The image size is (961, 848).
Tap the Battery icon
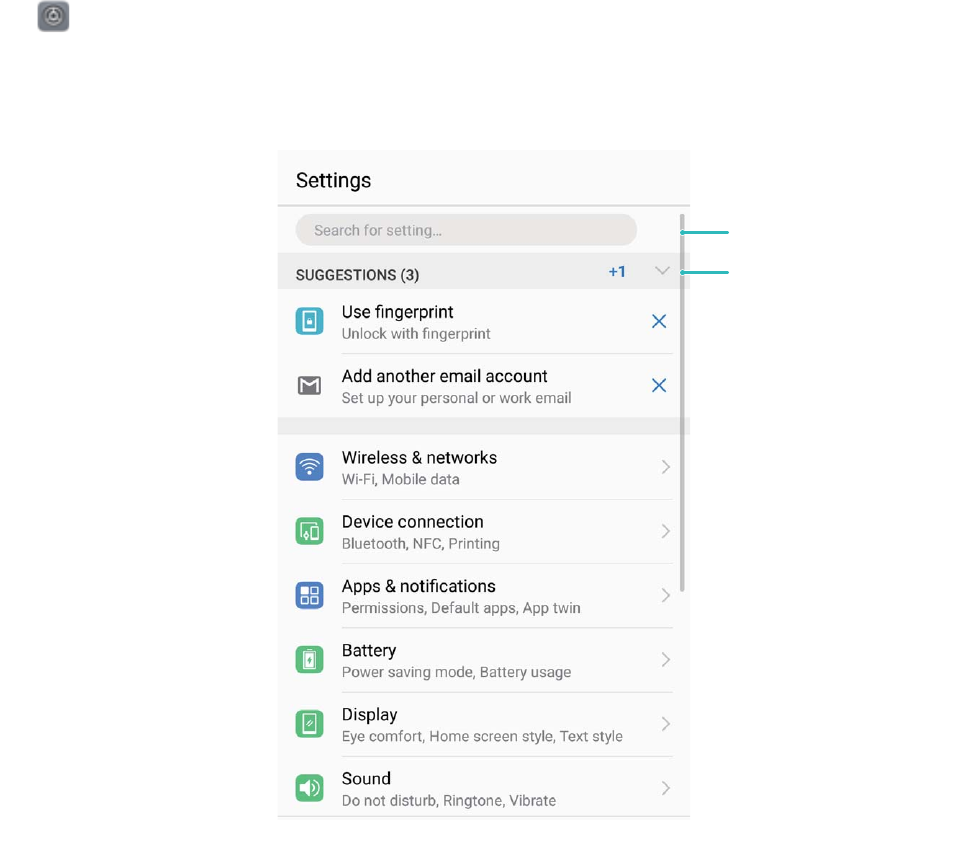coord(310,660)
